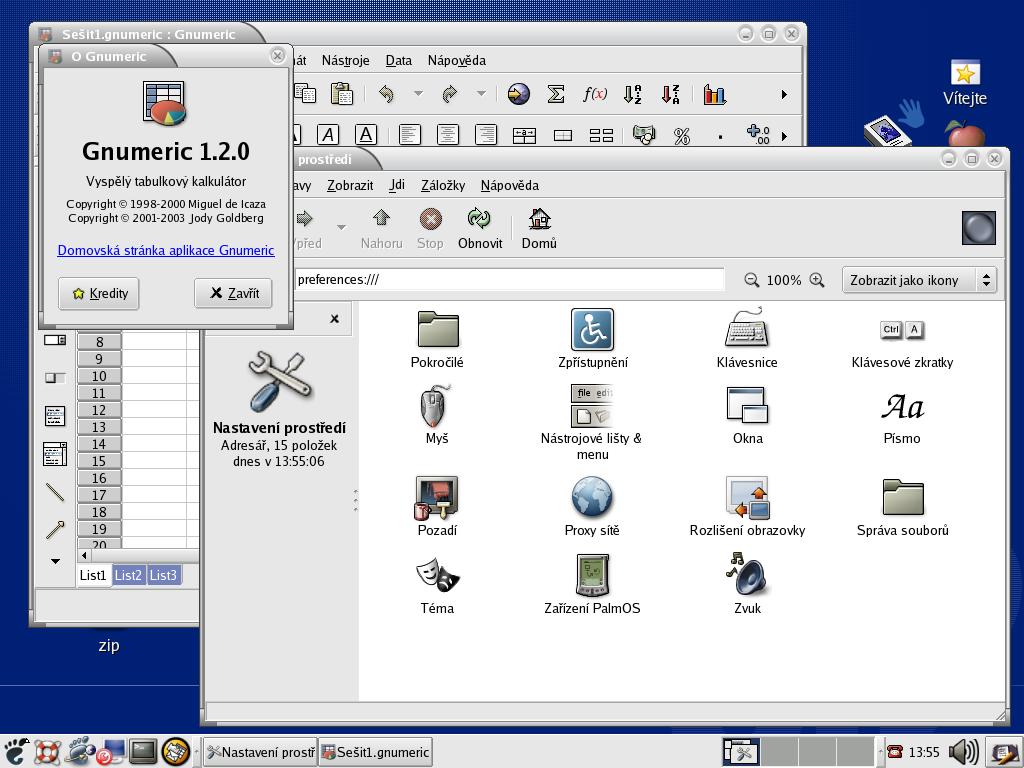Open Písmo font preferences
Image resolution: width=1024 pixels, height=768 pixels.
coord(902,419)
